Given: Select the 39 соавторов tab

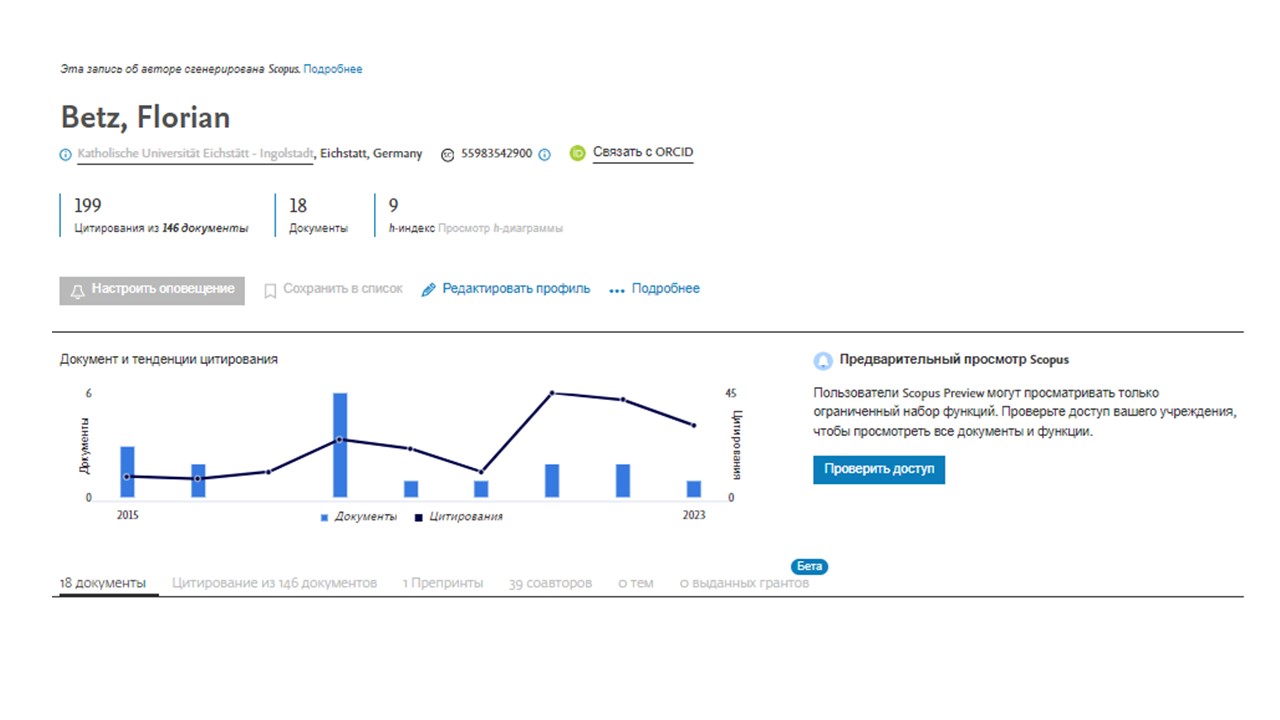Looking at the screenshot, I should [x=550, y=583].
